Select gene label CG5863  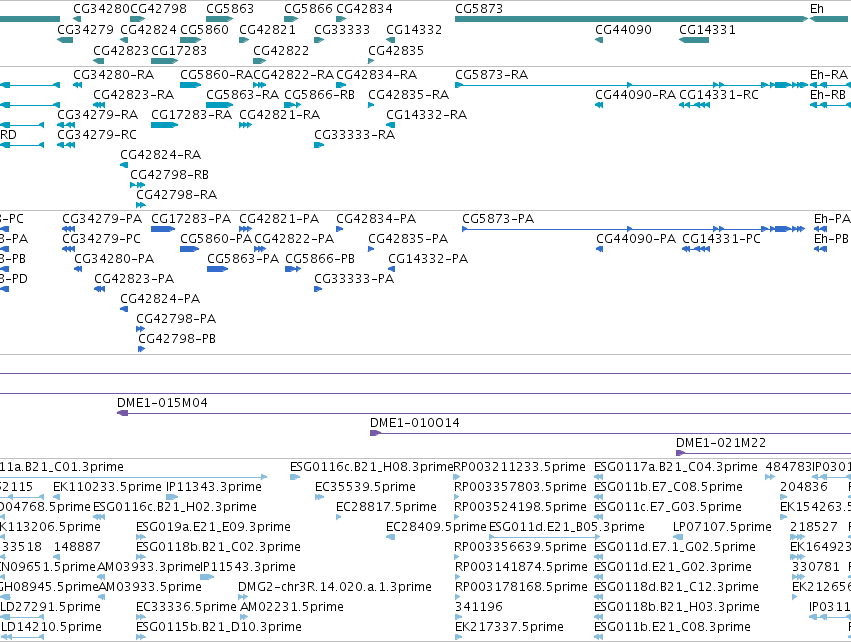[x=230, y=9]
